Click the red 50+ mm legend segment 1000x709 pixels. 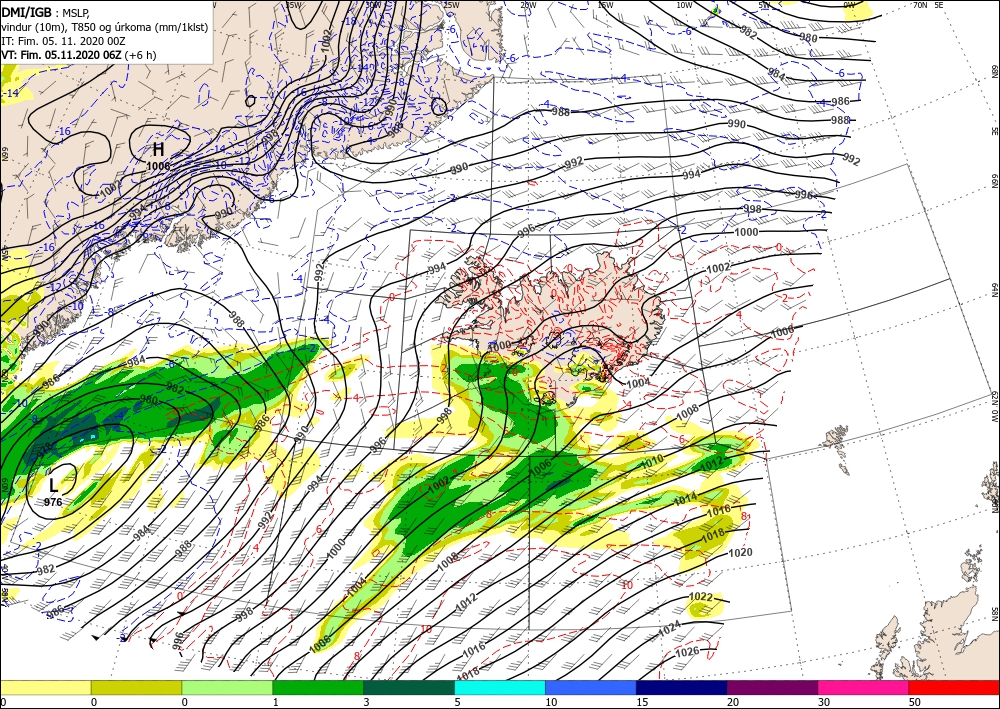pyautogui.click(x=954, y=687)
